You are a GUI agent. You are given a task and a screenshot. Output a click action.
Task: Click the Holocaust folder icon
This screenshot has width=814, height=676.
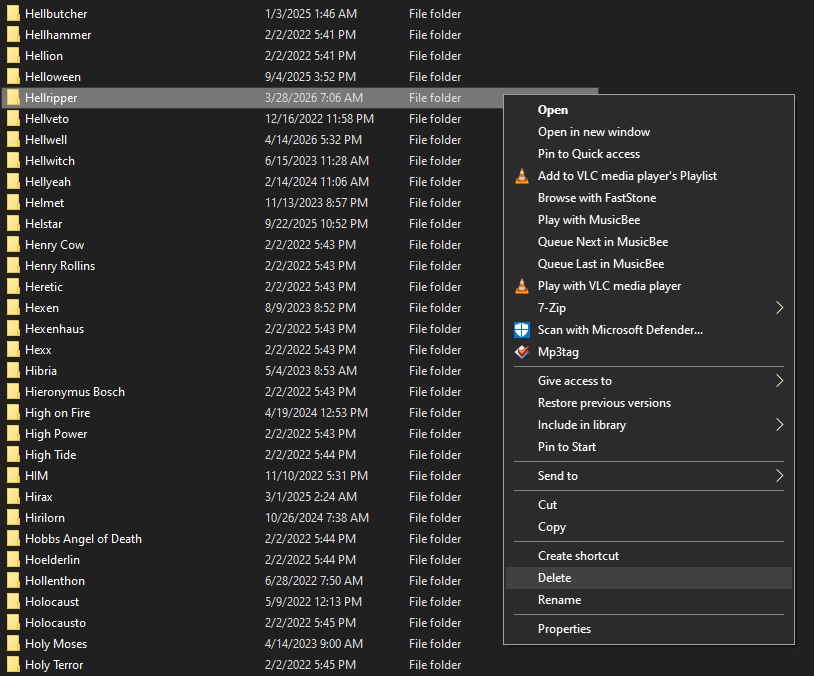13,602
